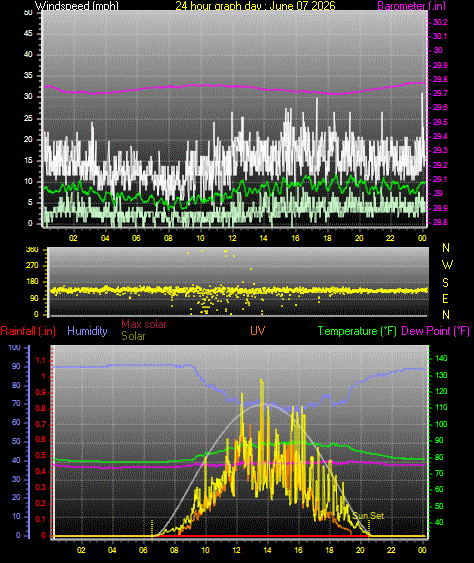The width and height of the screenshot is (474, 563).
Task: Click the green '140' temperature axis value
Action: [441, 358]
